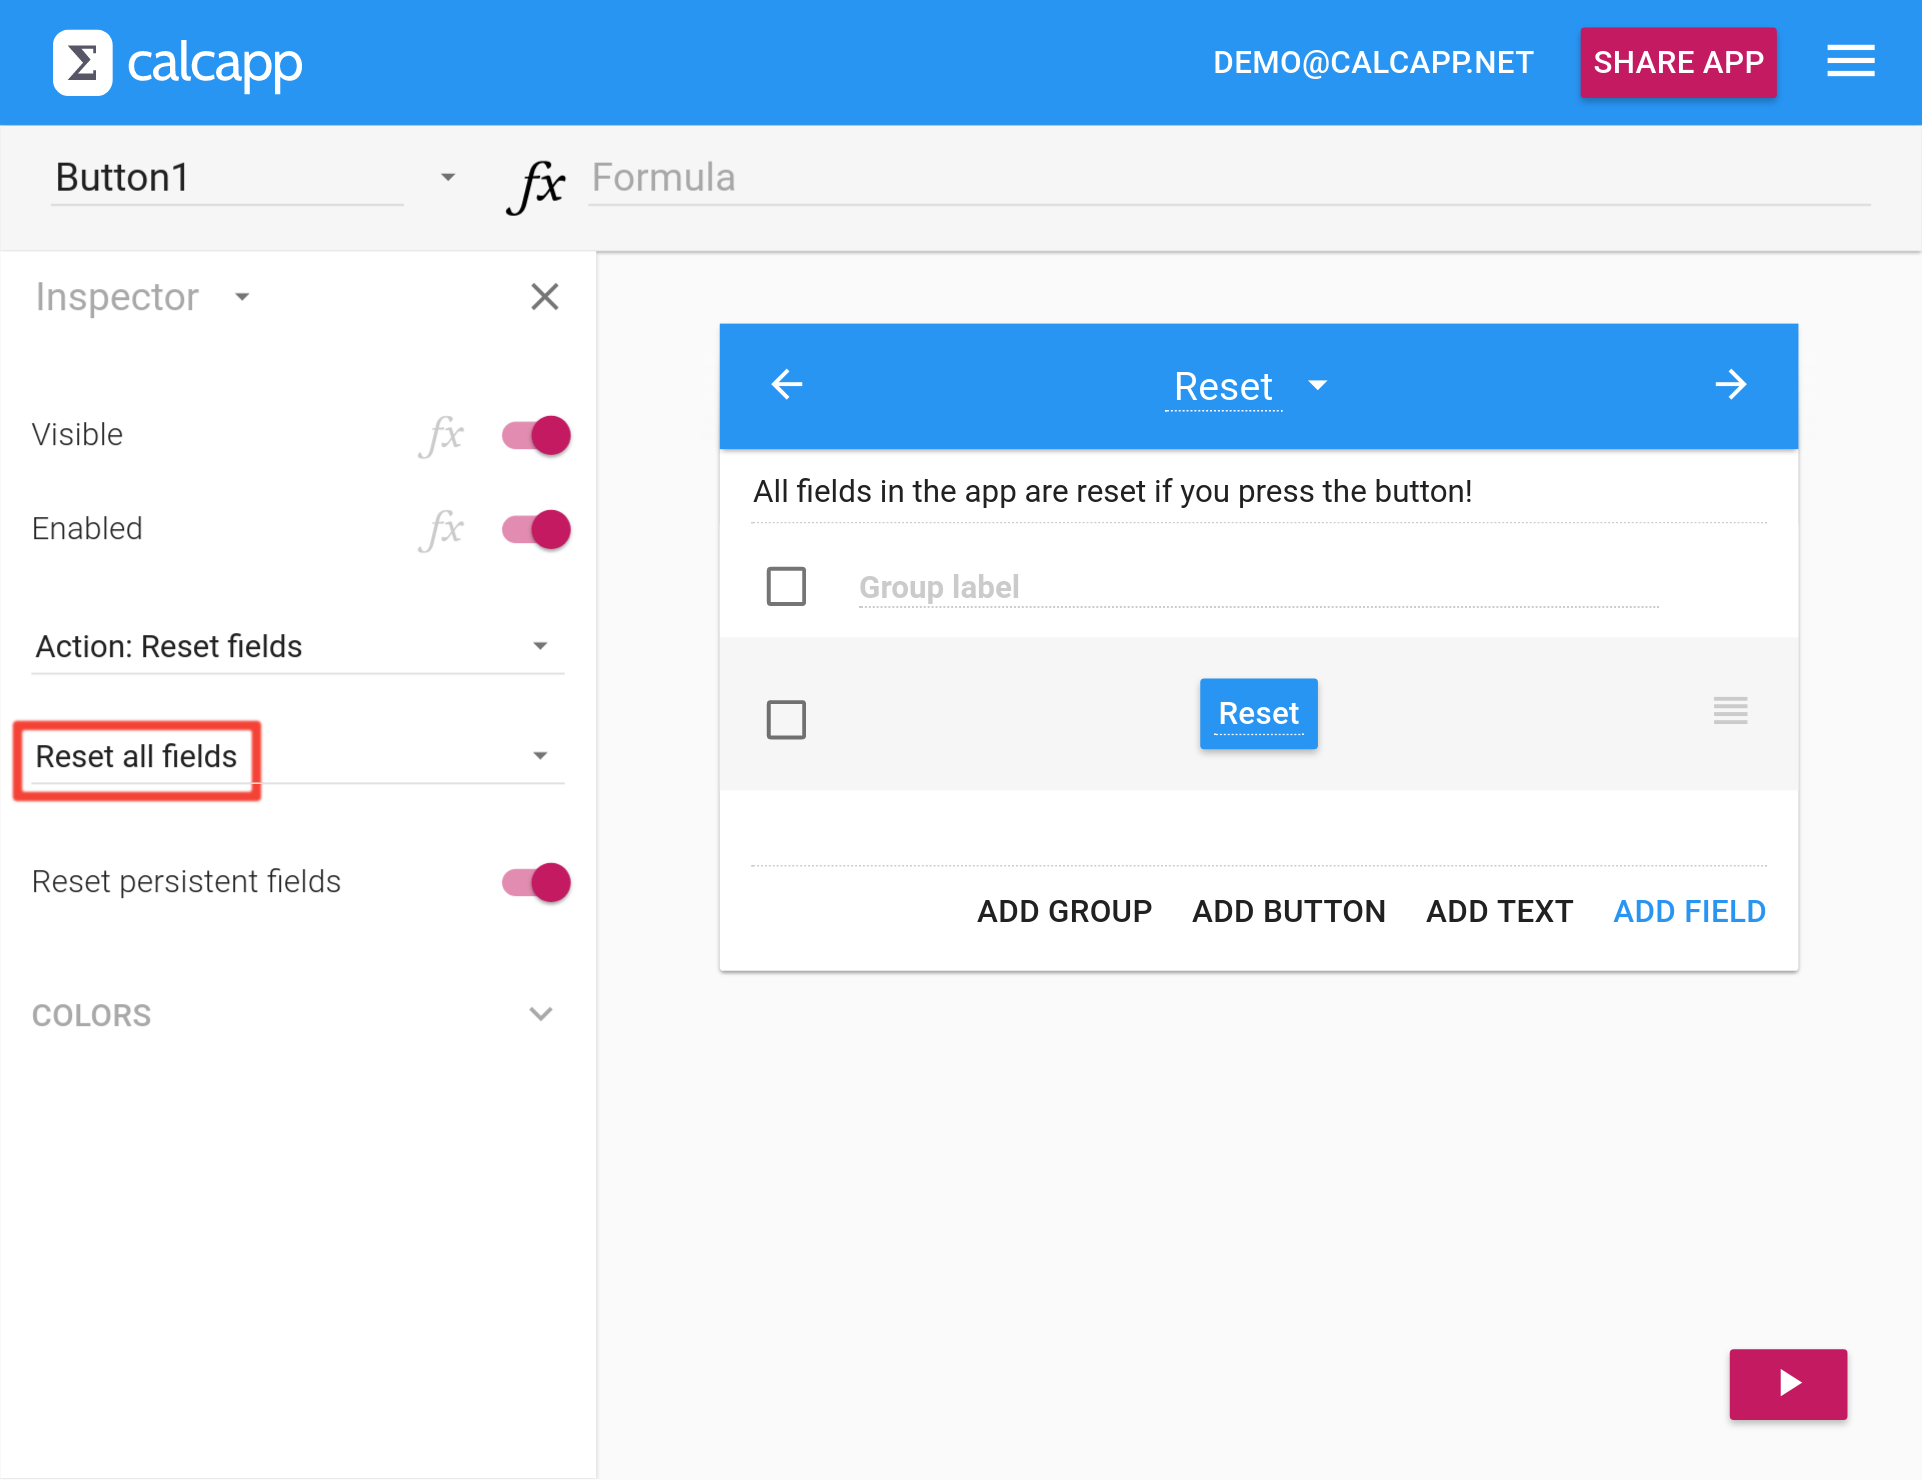Screen dimensions: 1922x1480
Task: Click ADD FIELD link
Action: (1690, 912)
